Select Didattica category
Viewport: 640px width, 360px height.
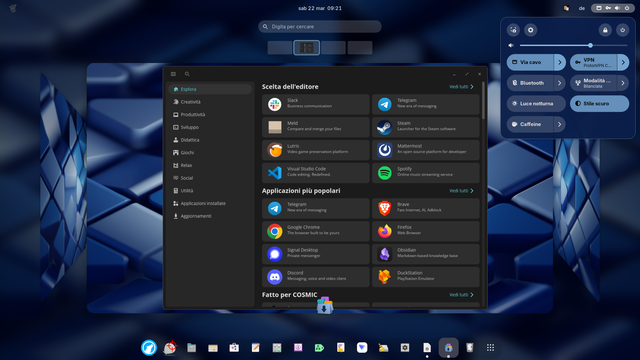tap(210, 140)
